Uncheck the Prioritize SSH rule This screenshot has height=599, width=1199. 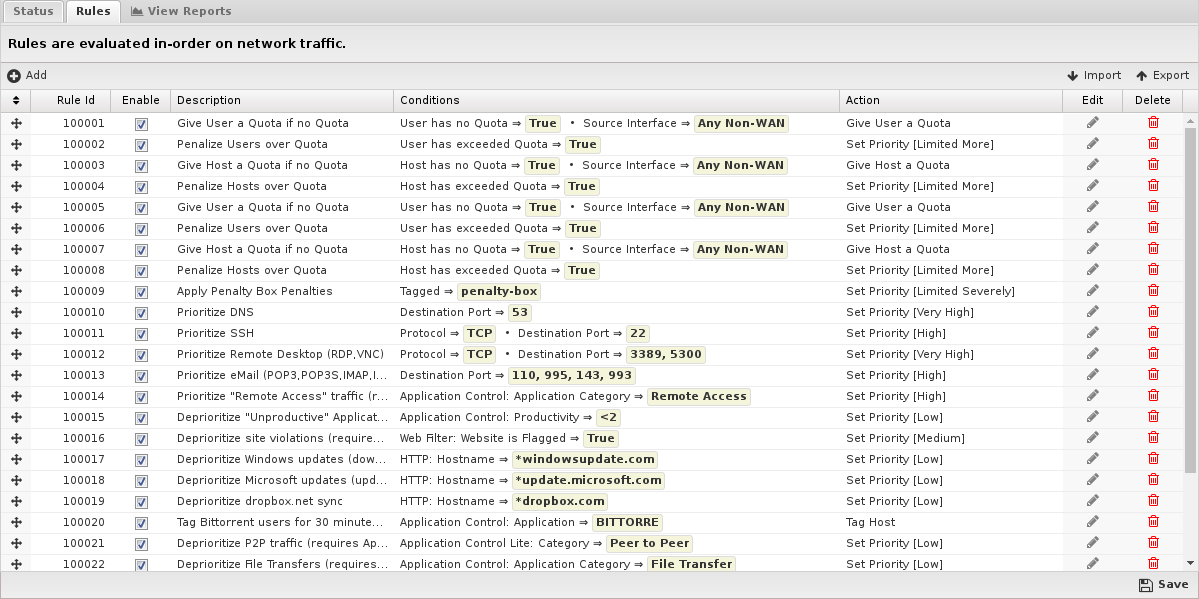point(141,334)
